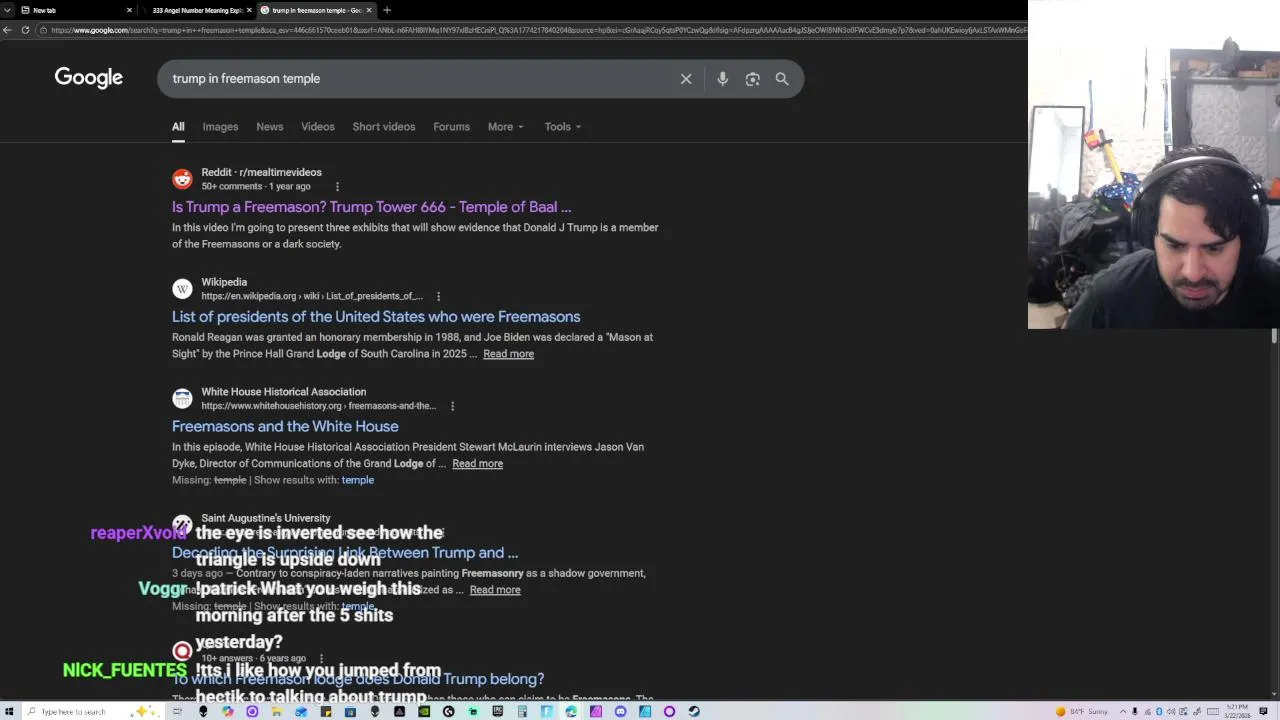Start voice search with the microphone icon
Screen dimensions: 1280x720
tap(722, 79)
